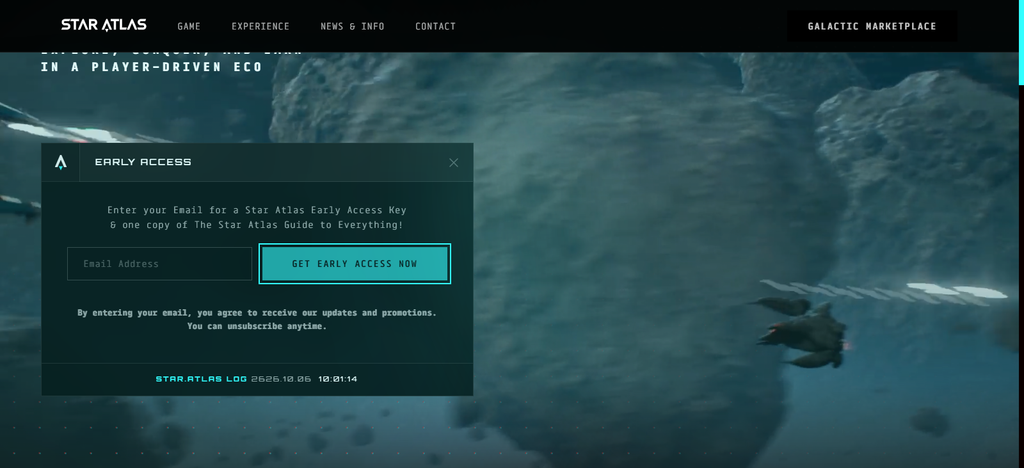Open the Experience menu
Screen dimensions: 1024x468
coord(260,27)
